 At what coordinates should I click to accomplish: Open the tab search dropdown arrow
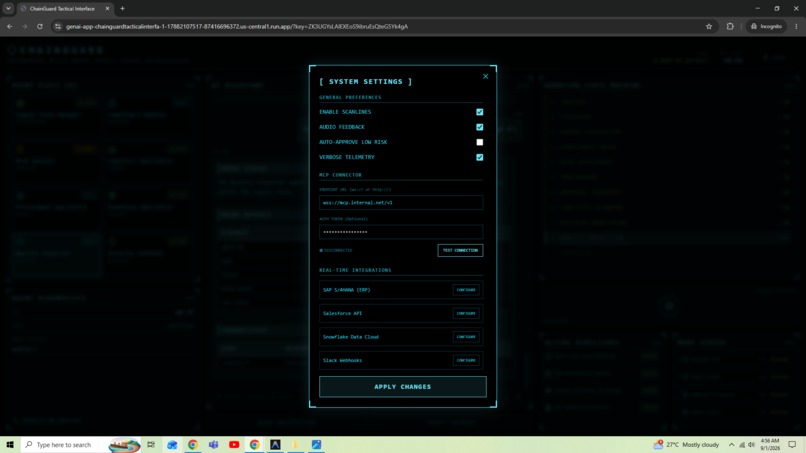coord(8,8)
